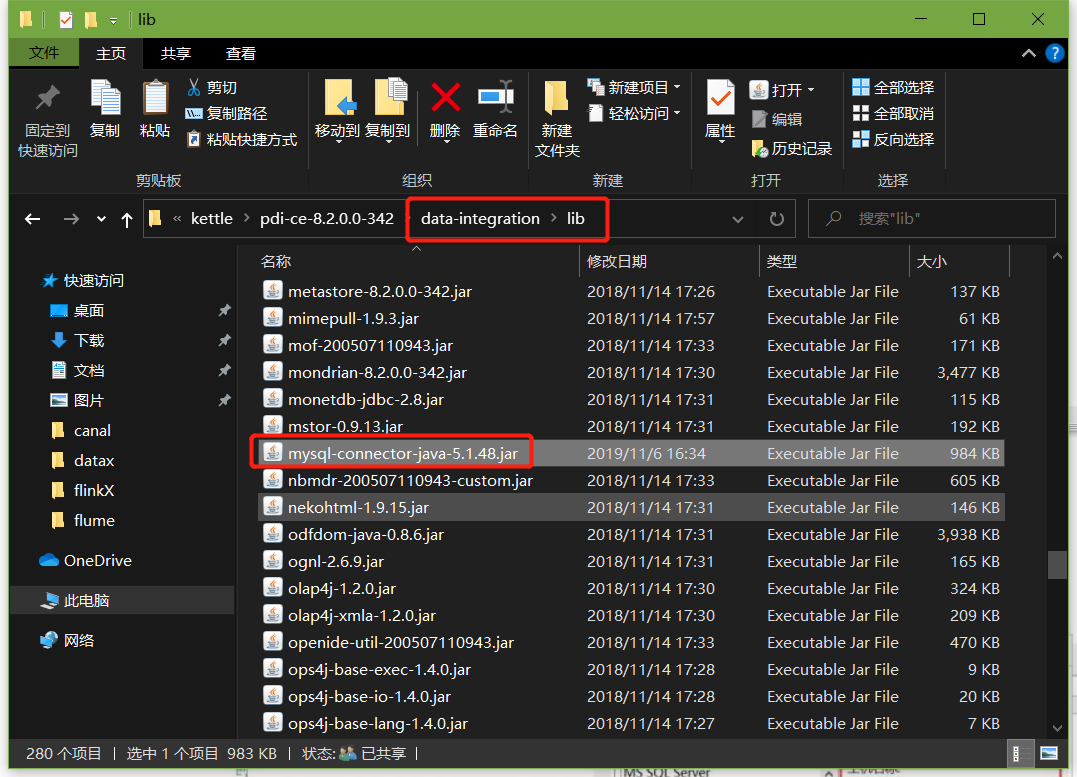Screen dimensions: 1077x777
Task: Open Copy to (复制到) menu
Action: pyautogui.click(x=387, y=110)
